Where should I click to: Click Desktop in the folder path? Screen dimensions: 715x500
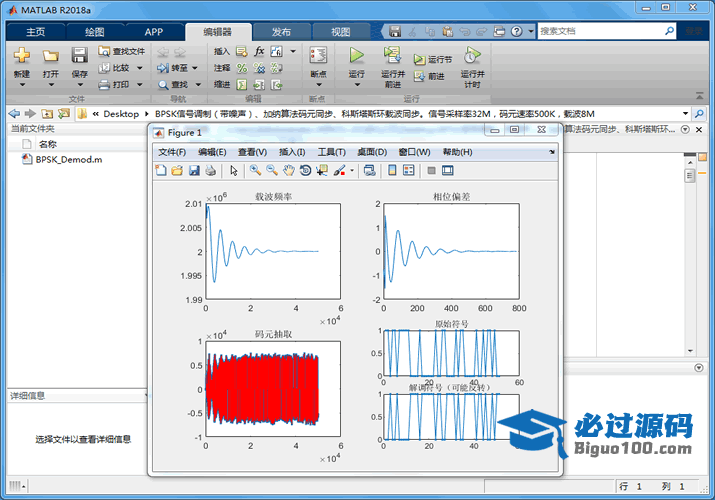tap(121, 114)
